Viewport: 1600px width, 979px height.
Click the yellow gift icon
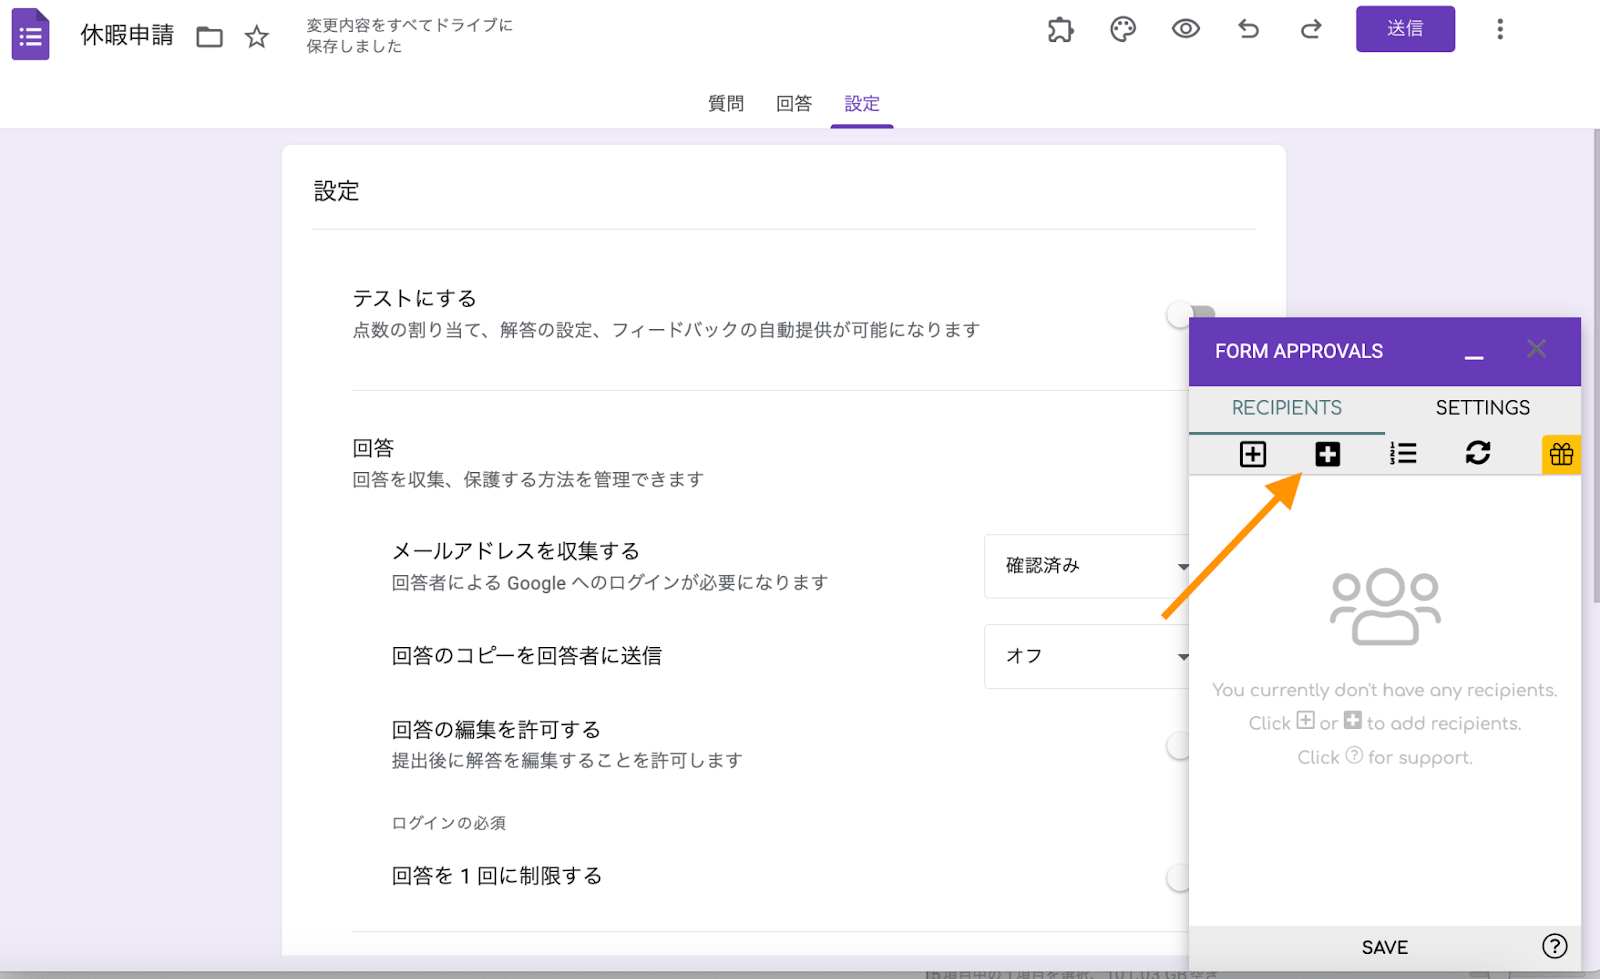click(1560, 455)
